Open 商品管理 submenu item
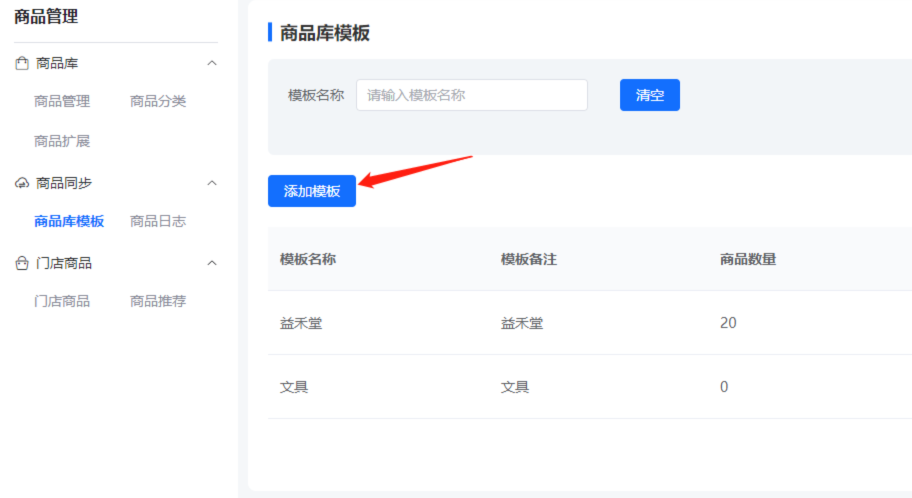This screenshot has width=912, height=498. [62, 101]
